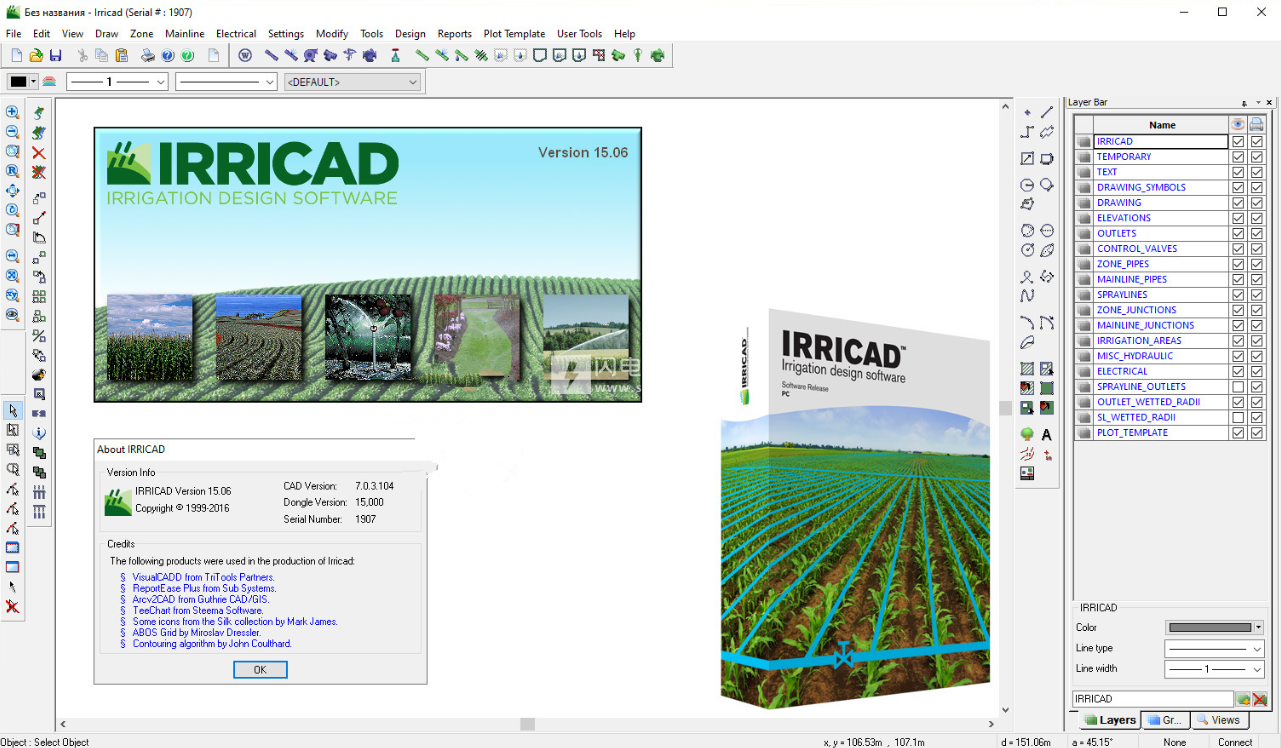Viewport: 1281px width, 748px height.
Task: Select the Arc drawing tool
Action: [x=1027, y=322]
